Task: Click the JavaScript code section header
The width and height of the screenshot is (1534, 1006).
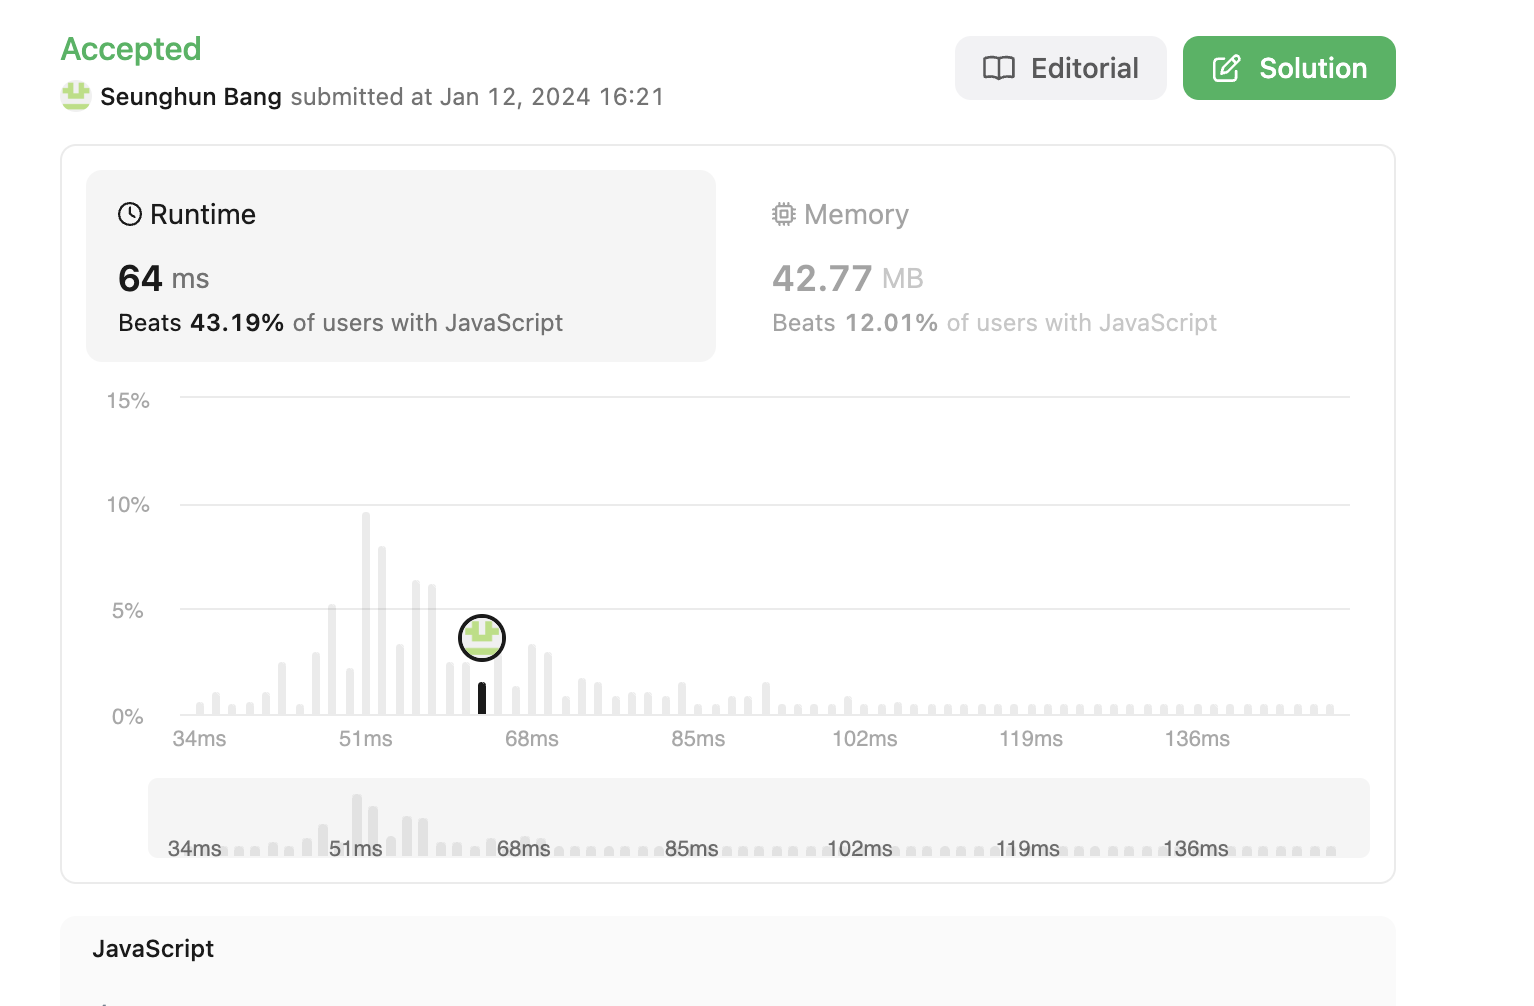Action: click(x=153, y=948)
